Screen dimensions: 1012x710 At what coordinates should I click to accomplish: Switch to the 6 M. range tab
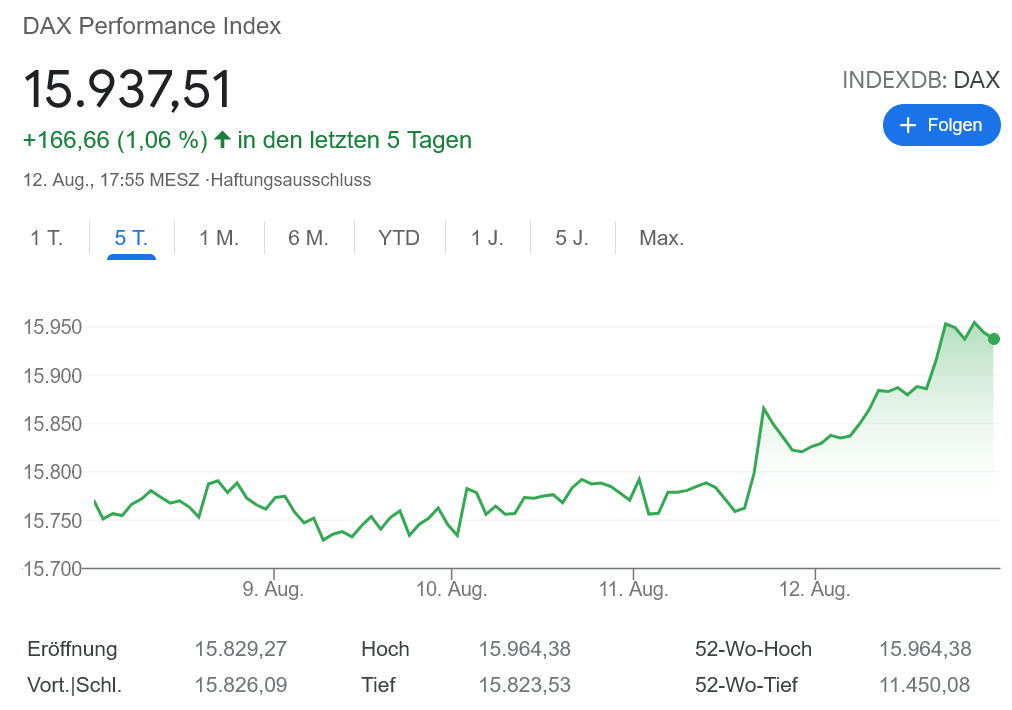[308, 238]
